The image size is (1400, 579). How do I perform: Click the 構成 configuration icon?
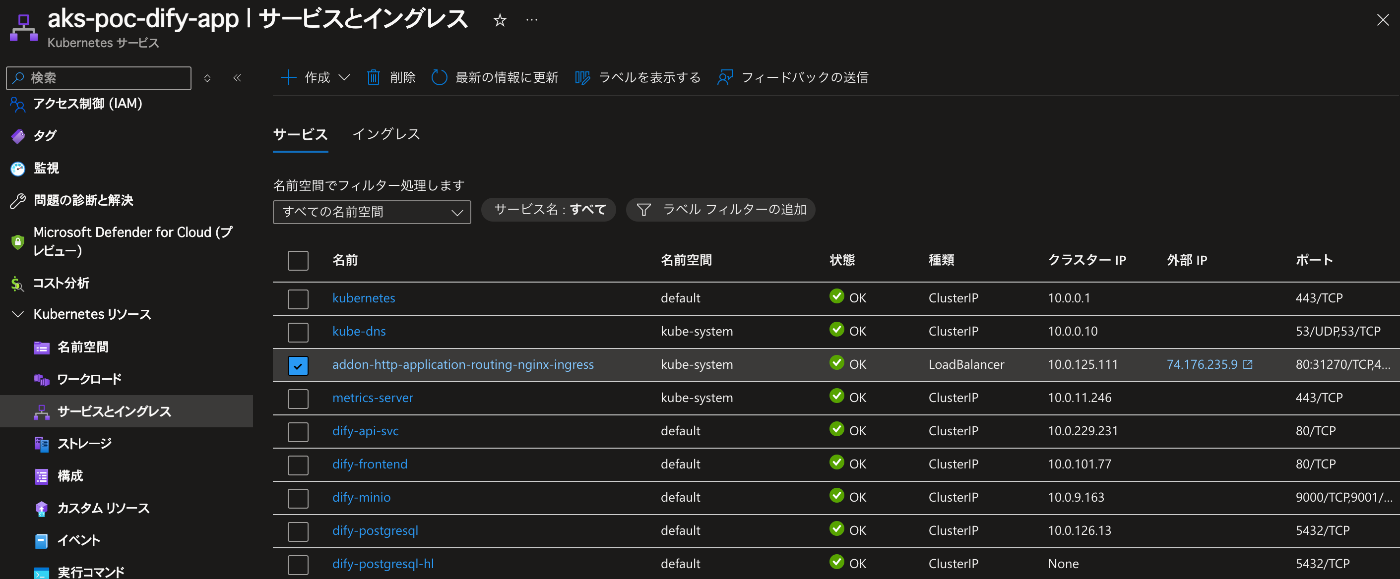(x=41, y=476)
